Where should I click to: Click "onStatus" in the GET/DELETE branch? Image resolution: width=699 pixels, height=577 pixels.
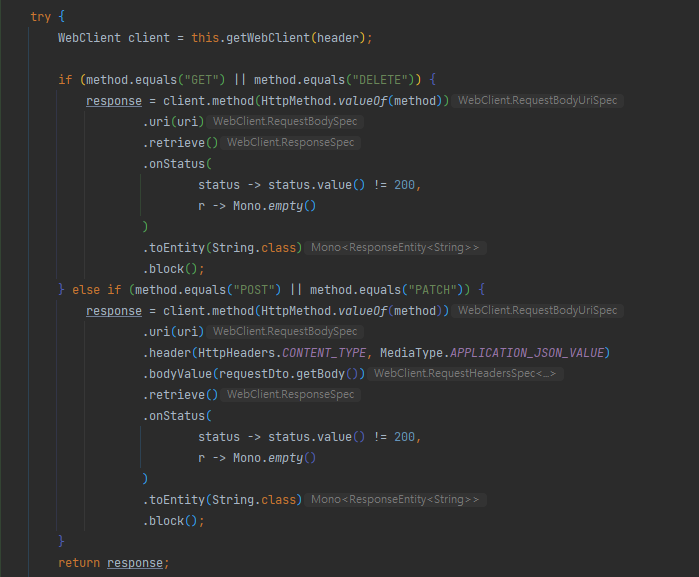click(x=177, y=164)
